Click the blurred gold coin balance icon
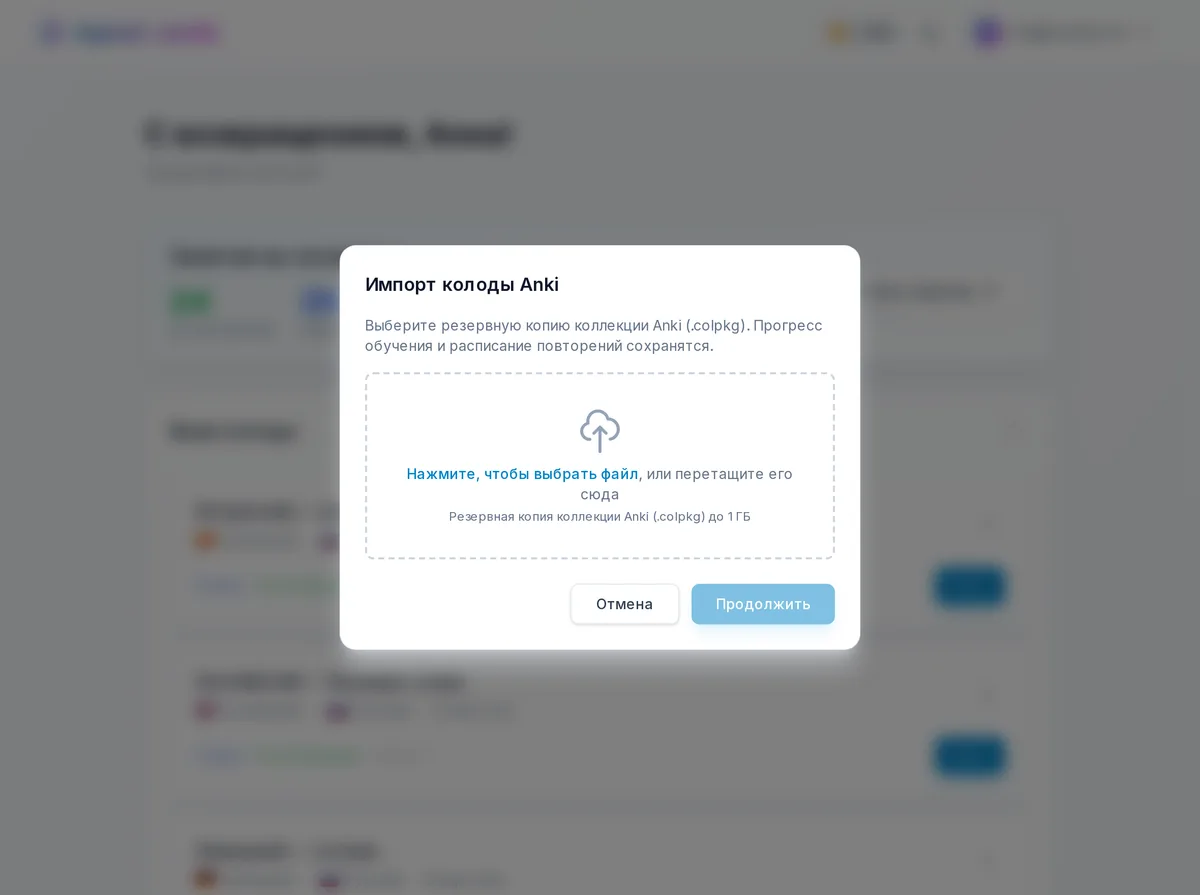The image size is (1200, 895). pos(837,33)
